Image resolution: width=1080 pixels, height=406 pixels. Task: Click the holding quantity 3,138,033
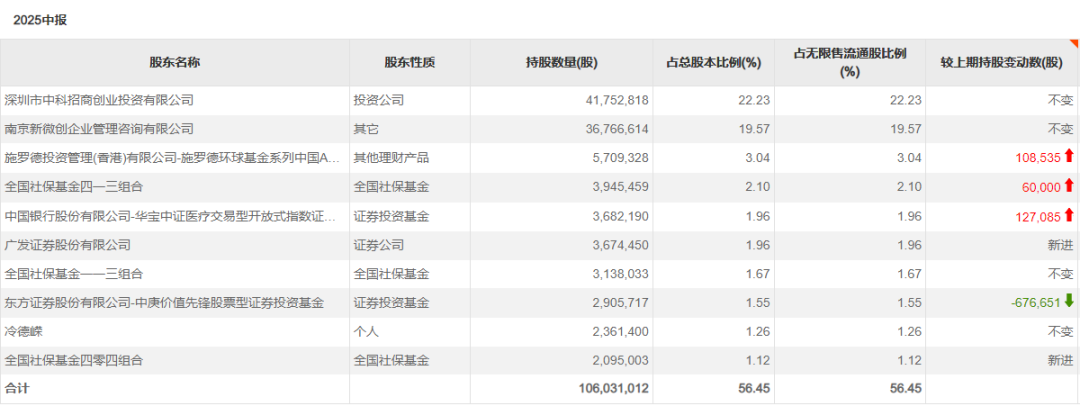[619, 274]
